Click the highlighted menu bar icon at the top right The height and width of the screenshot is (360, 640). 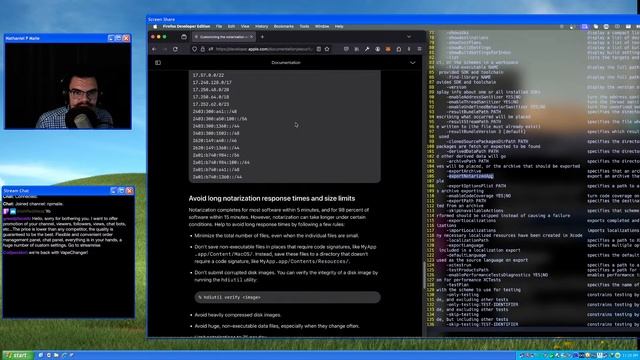tap(585, 27)
